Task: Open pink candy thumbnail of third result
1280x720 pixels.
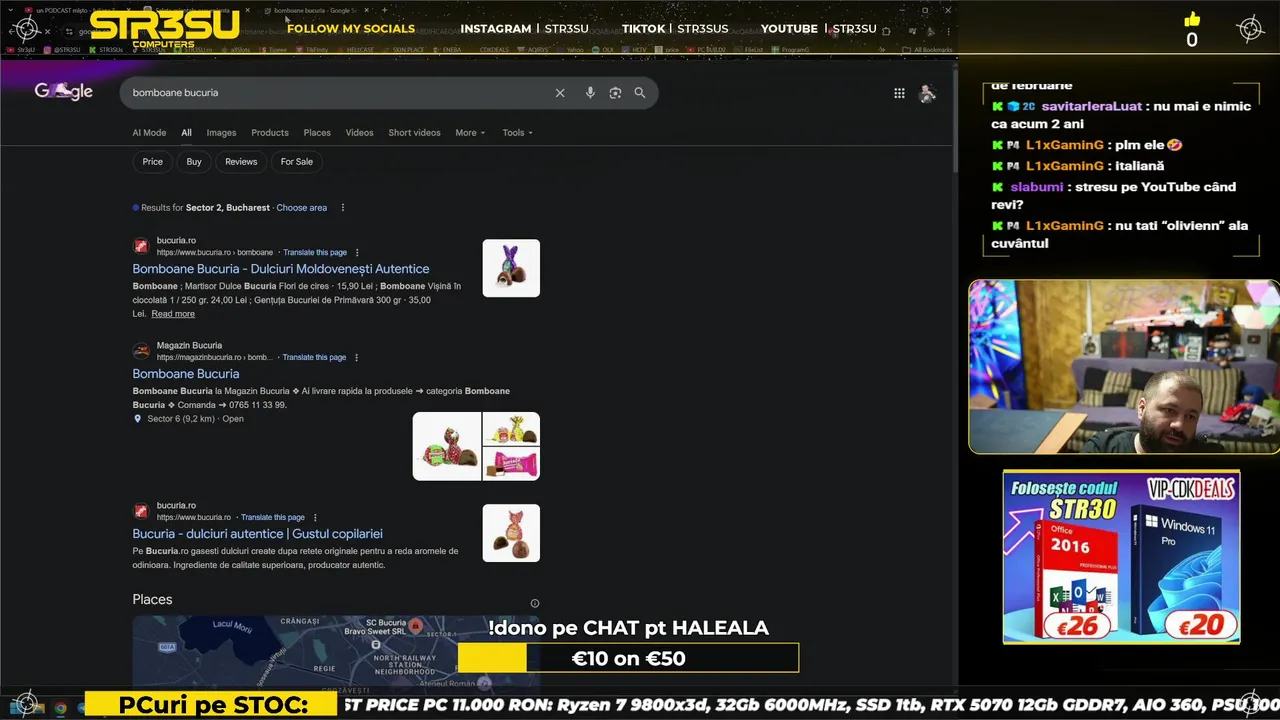Action: pos(511,533)
